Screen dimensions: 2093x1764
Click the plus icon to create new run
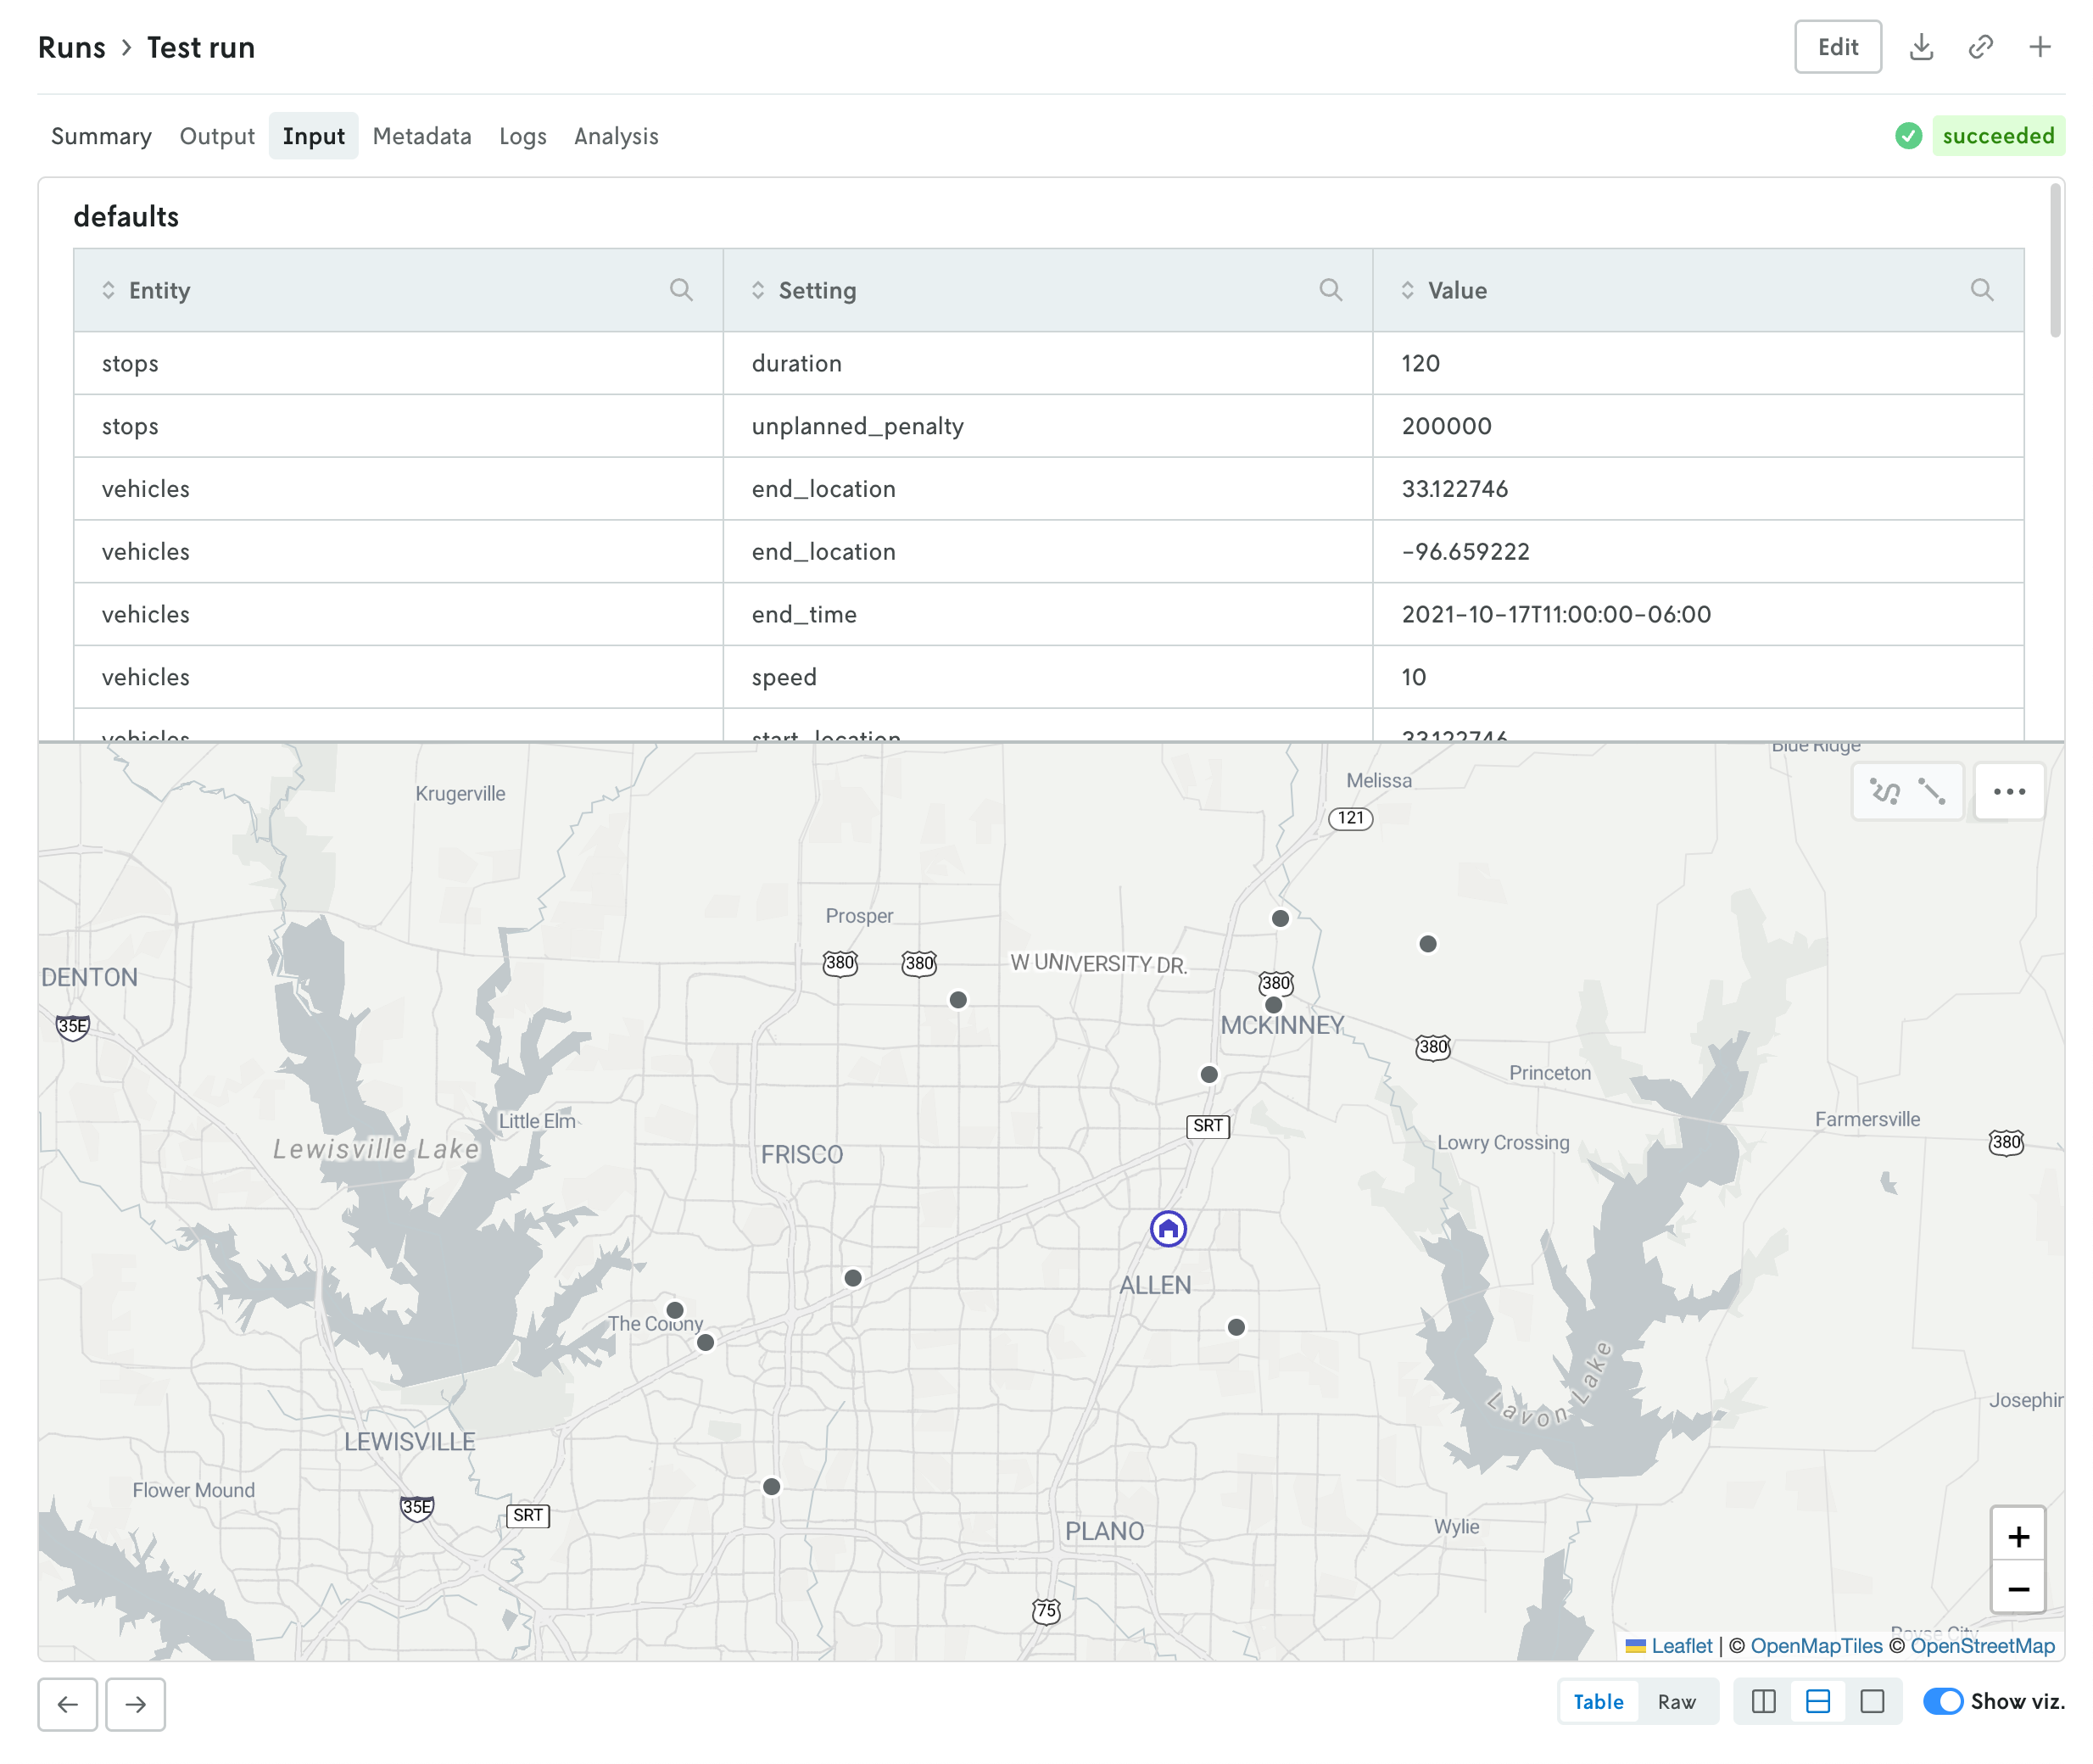pyautogui.click(x=2040, y=46)
